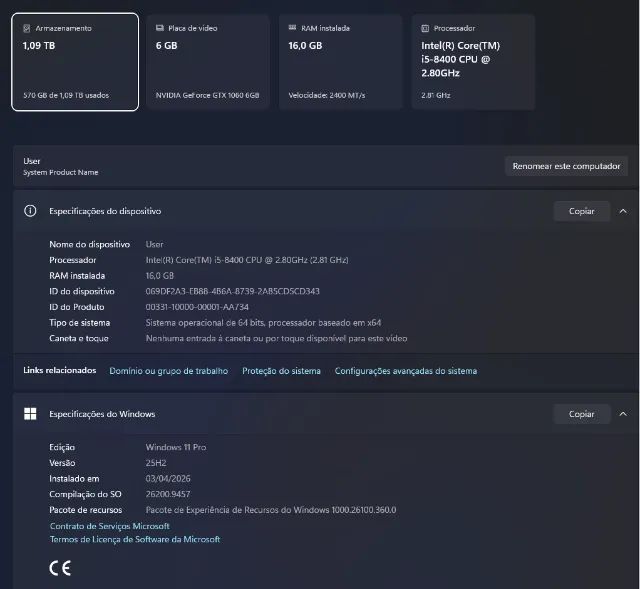Click the version value 25H2
Viewport: 640px width, 589px height.
coord(156,463)
